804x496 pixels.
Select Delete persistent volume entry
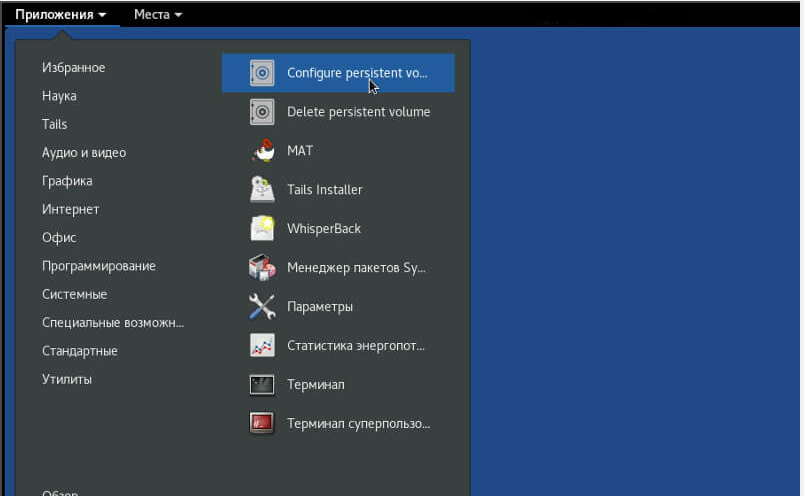point(338,112)
